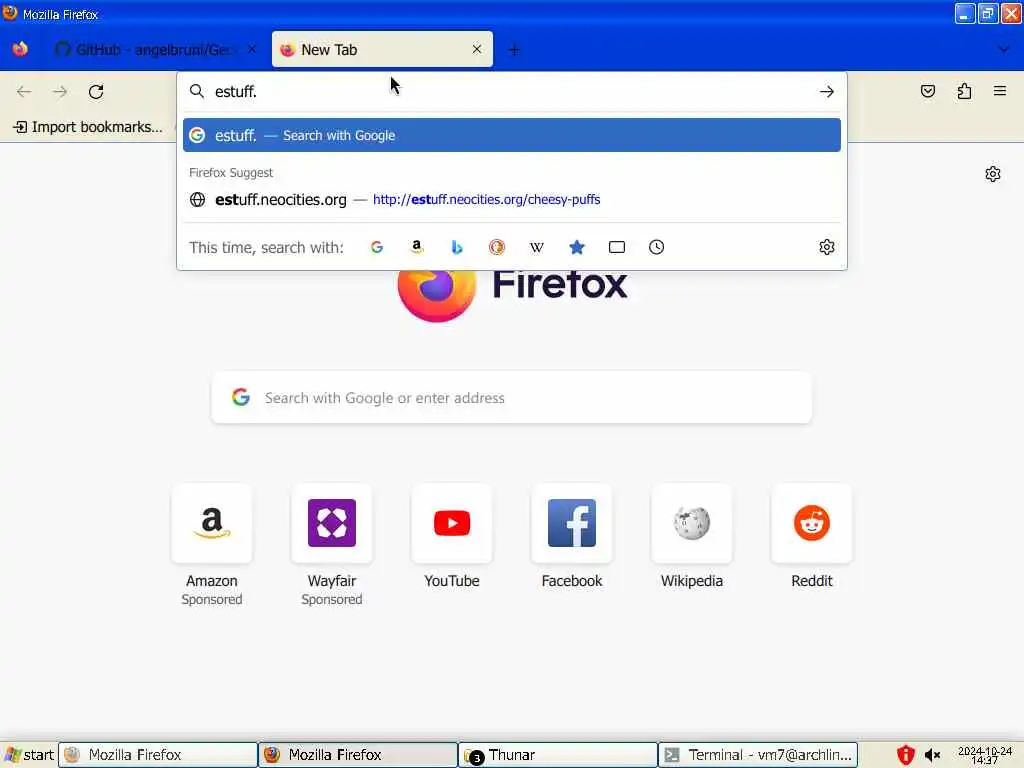Switch to Terminal window in taskbar
The width and height of the screenshot is (1024, 768).
[758, 755]
